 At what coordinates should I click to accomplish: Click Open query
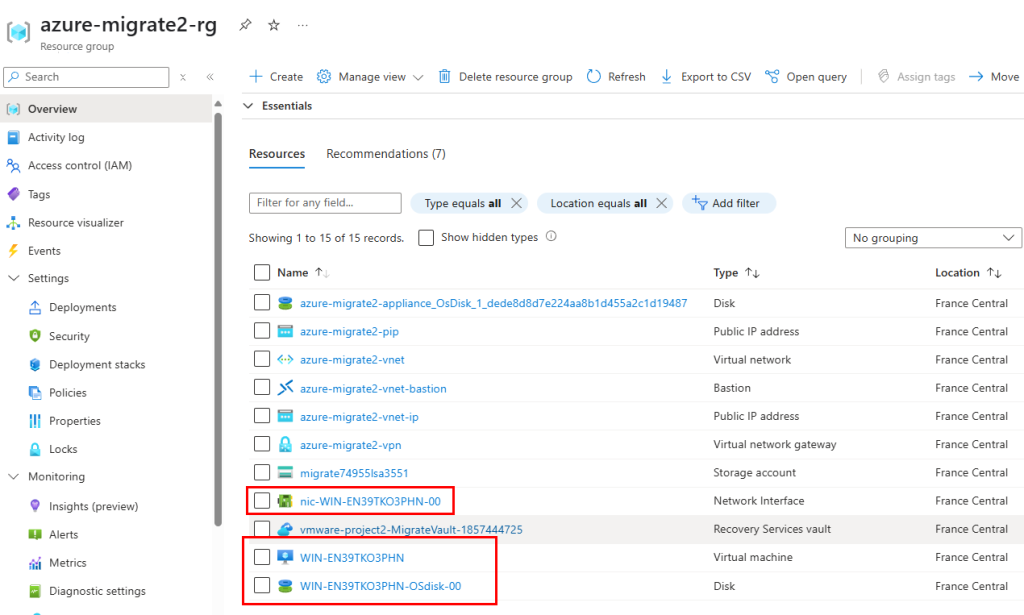[x=805, y=76]
